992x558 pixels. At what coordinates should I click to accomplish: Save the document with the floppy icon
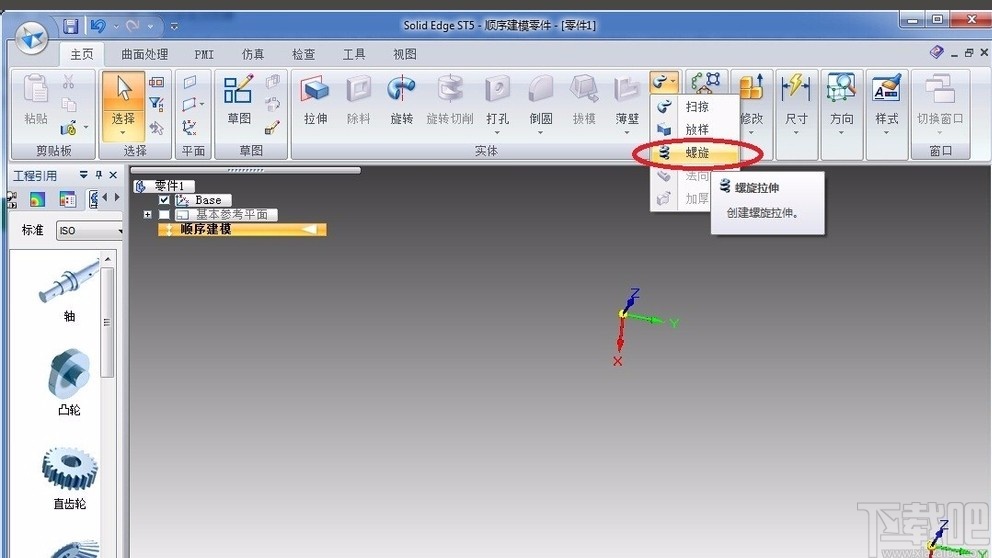[x=70, y=26]
